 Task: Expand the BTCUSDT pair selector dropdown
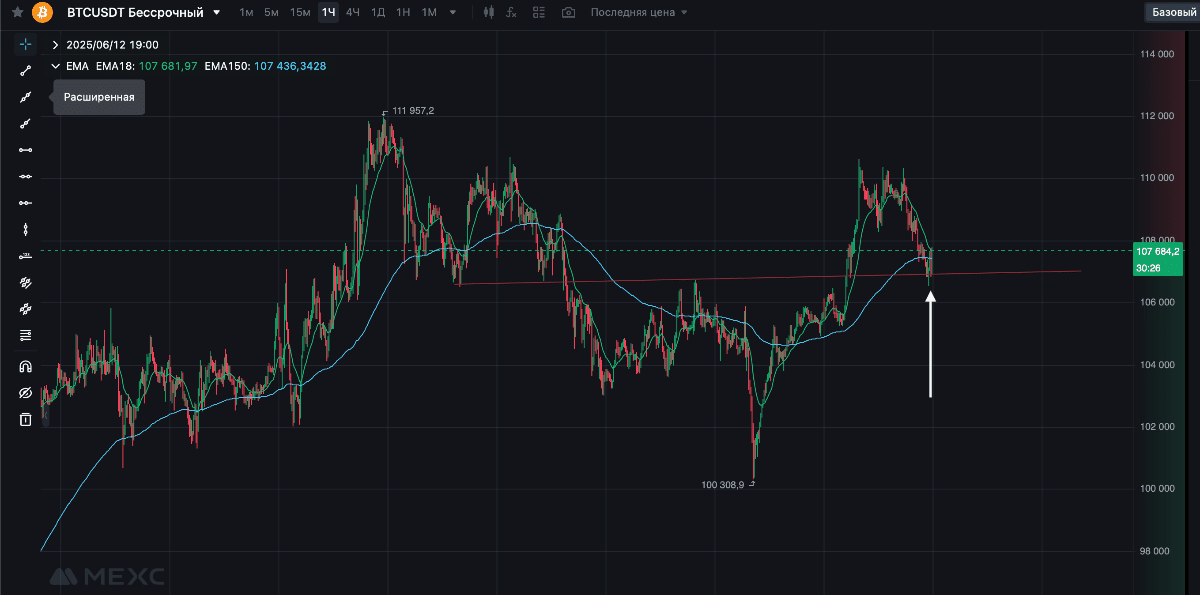click(217, 13)
